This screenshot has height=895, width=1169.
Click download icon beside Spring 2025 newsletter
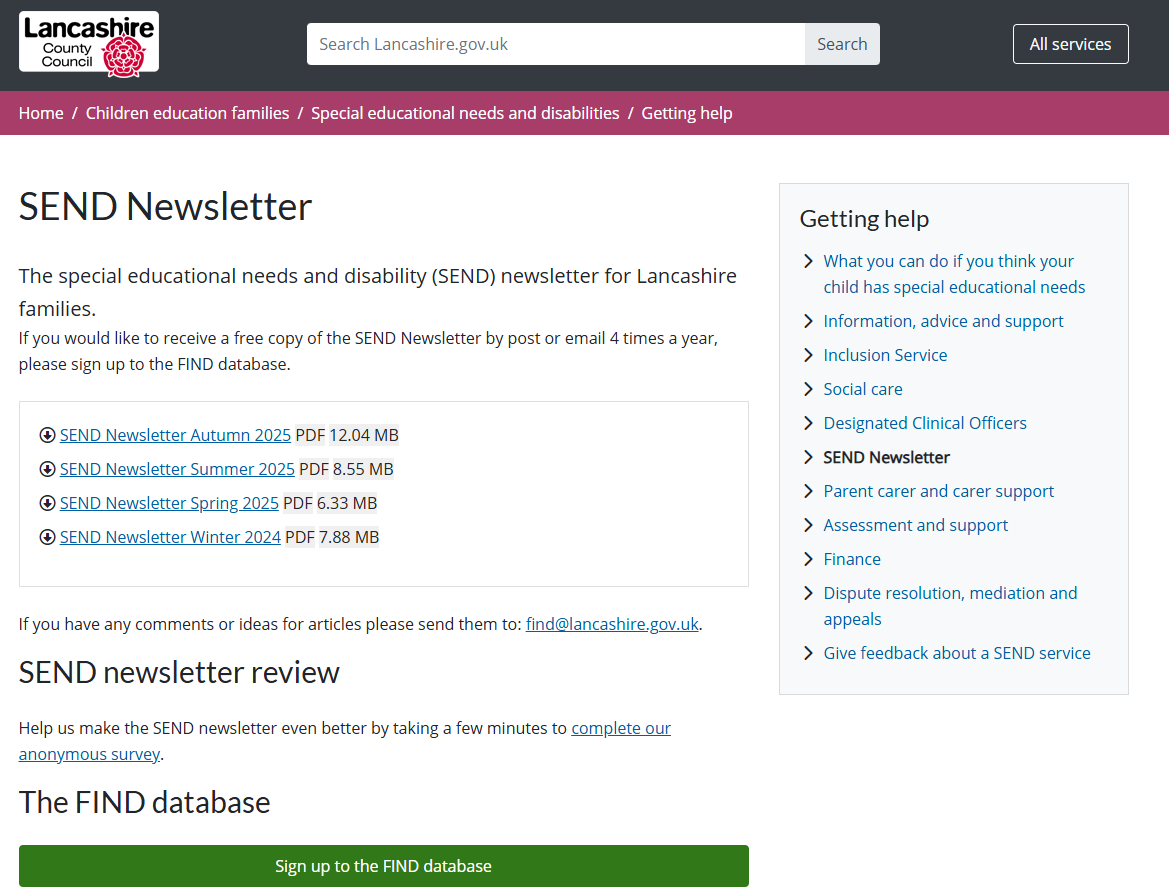pos(47,503)
